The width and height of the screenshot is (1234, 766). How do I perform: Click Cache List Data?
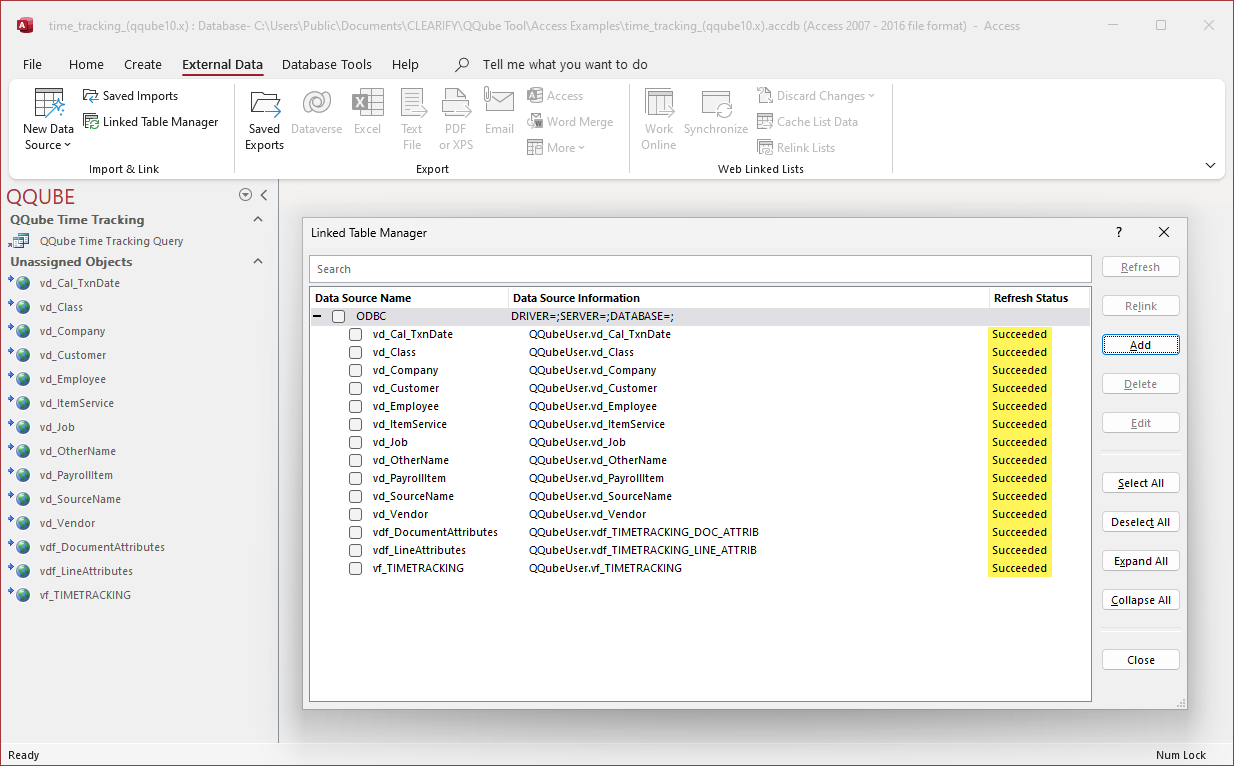pos(807,122)
